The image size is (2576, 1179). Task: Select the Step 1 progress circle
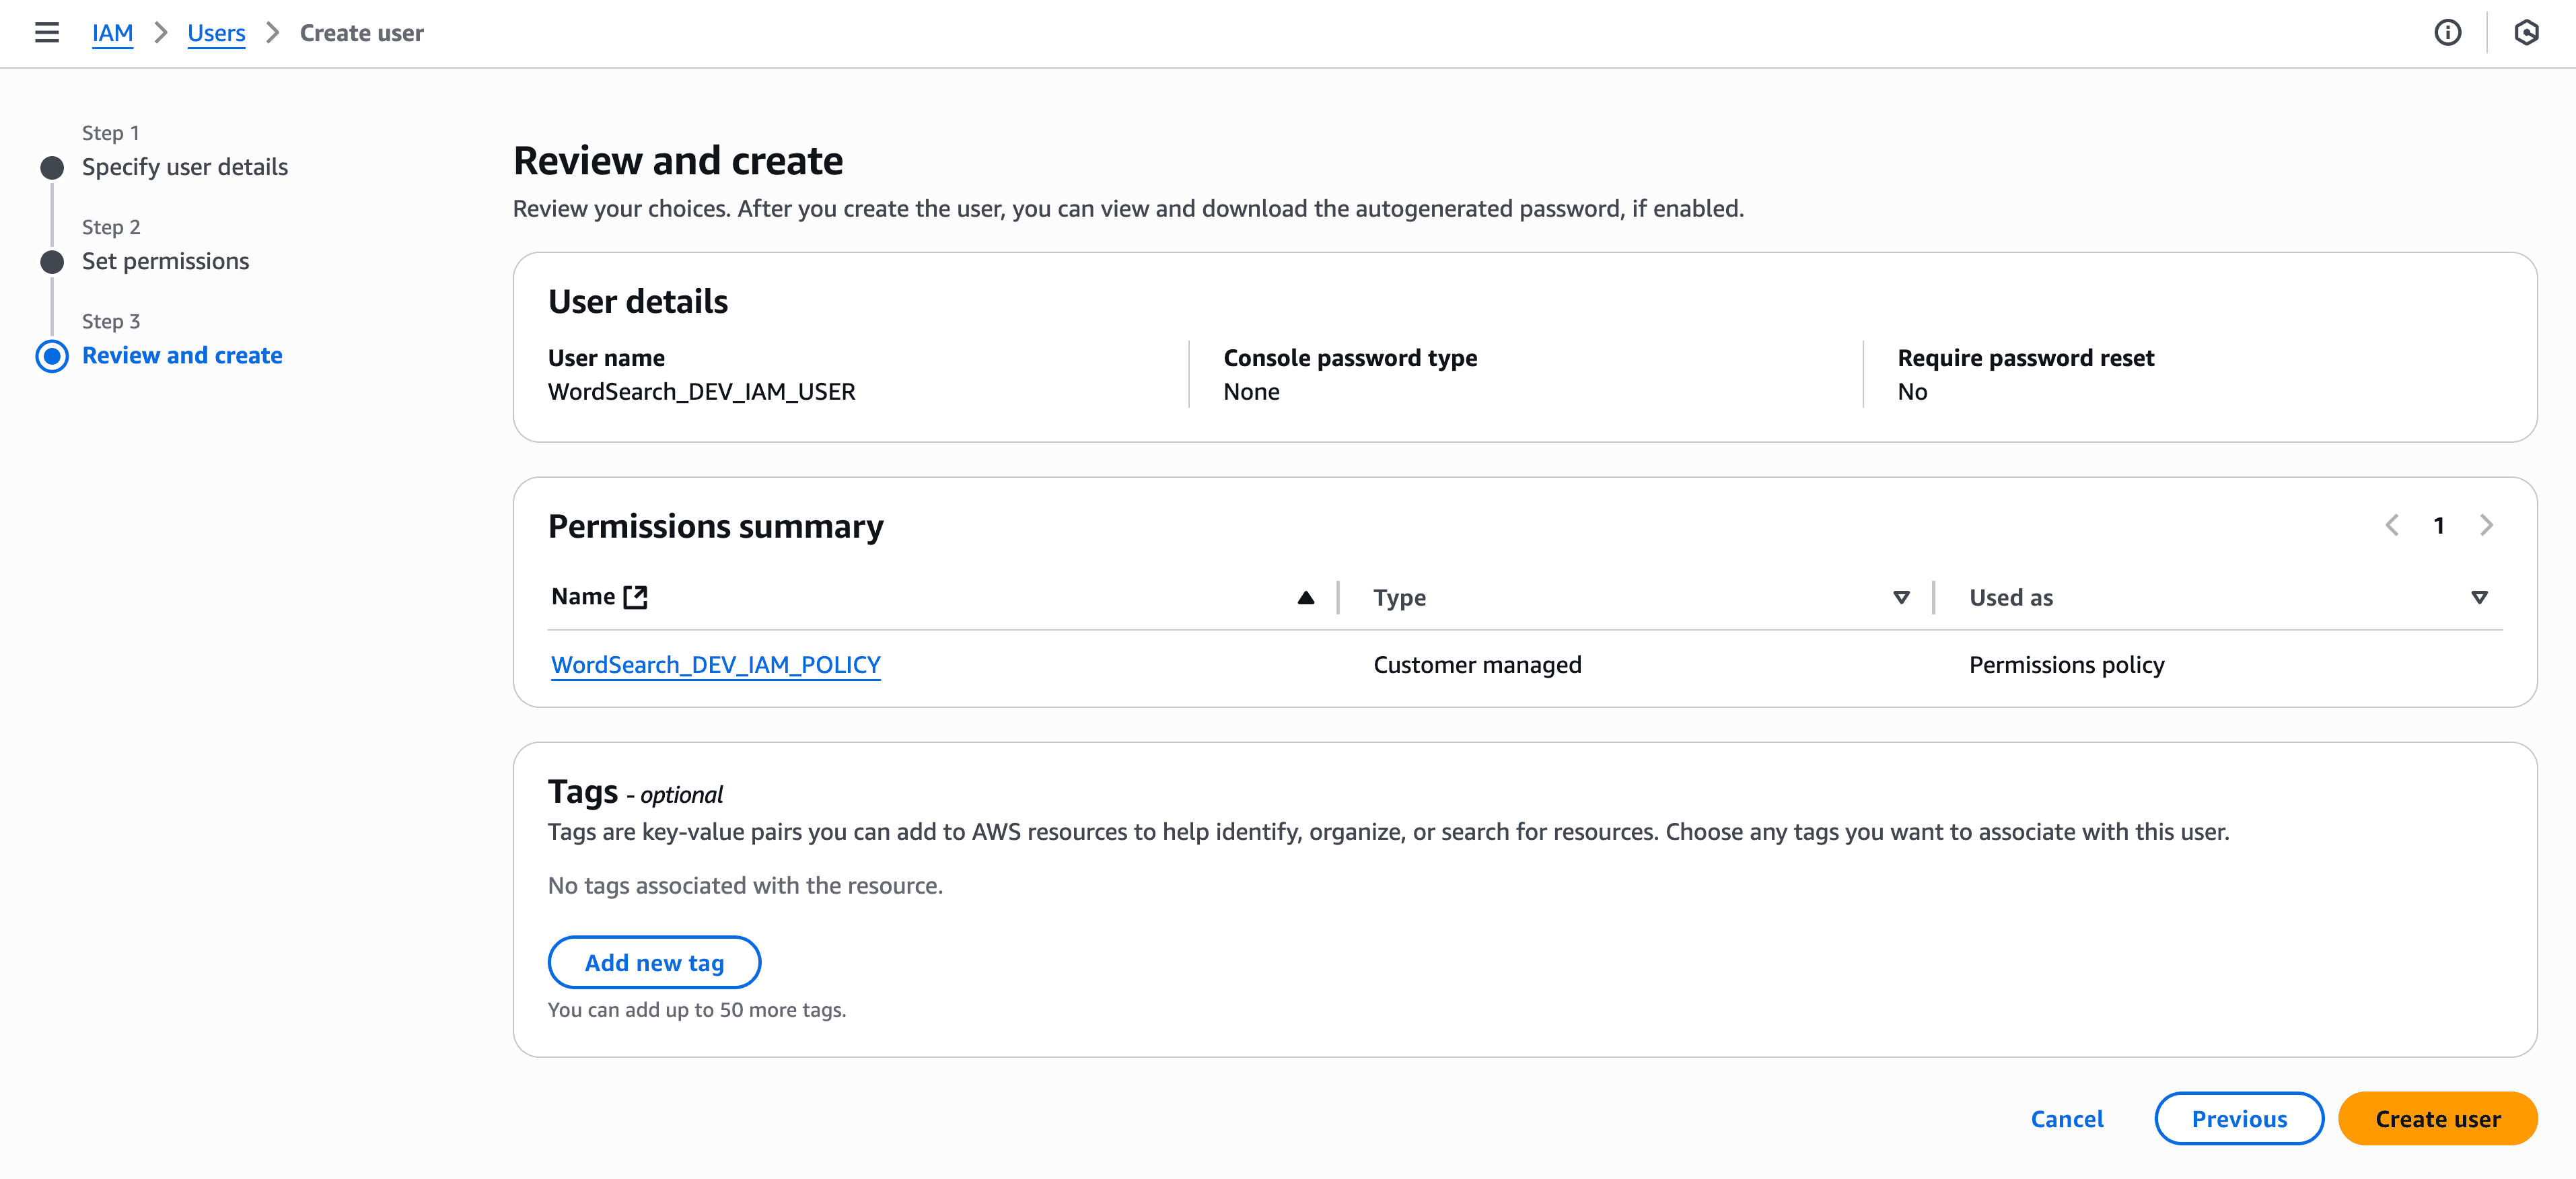[x=52, y=167]
